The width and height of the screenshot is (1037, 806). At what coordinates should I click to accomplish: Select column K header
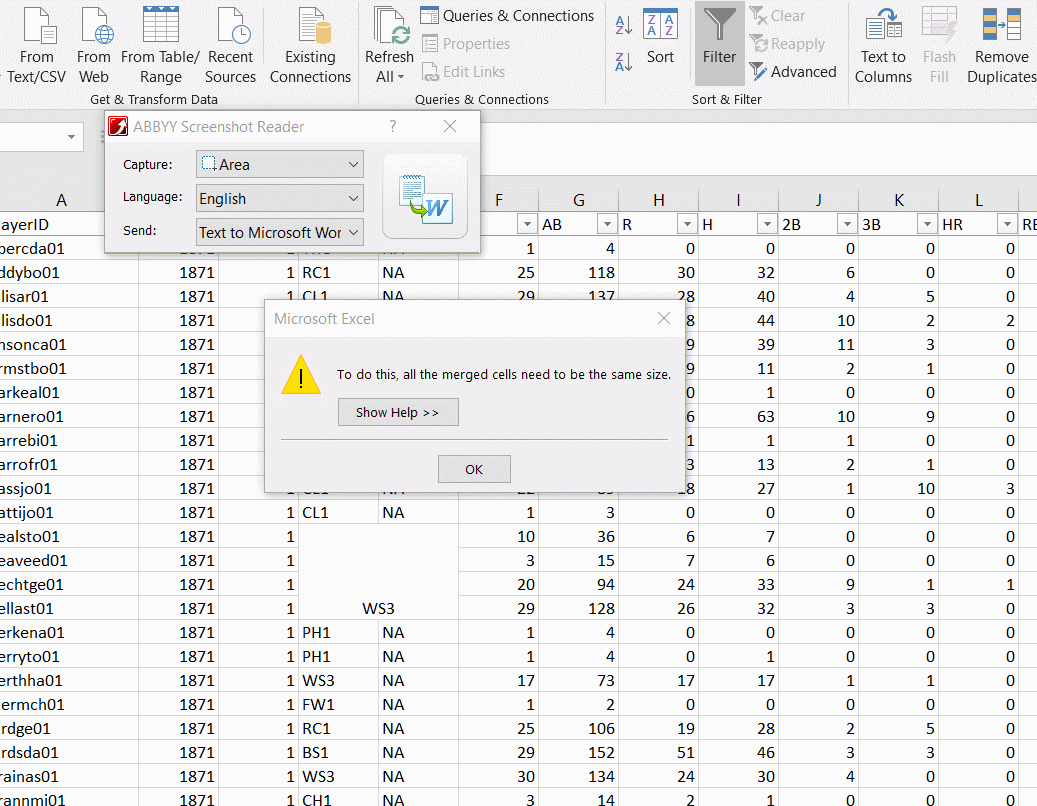tap(899, 200)
